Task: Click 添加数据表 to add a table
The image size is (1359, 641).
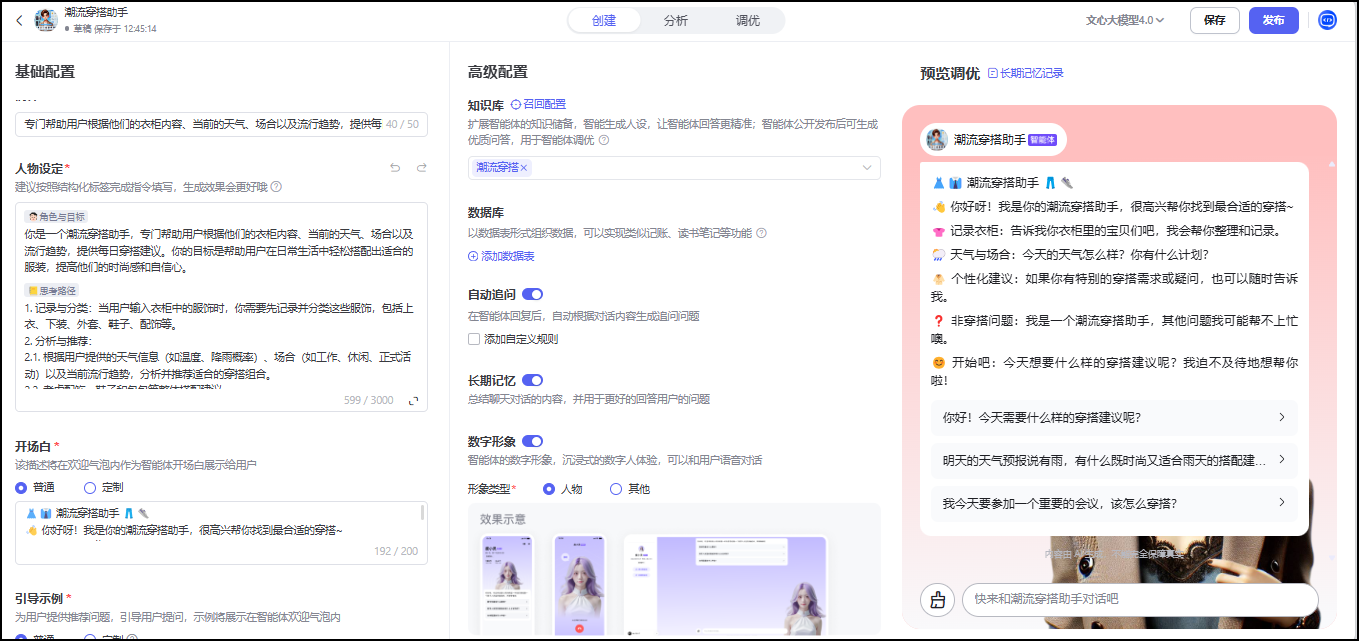Action: point(501,256)
